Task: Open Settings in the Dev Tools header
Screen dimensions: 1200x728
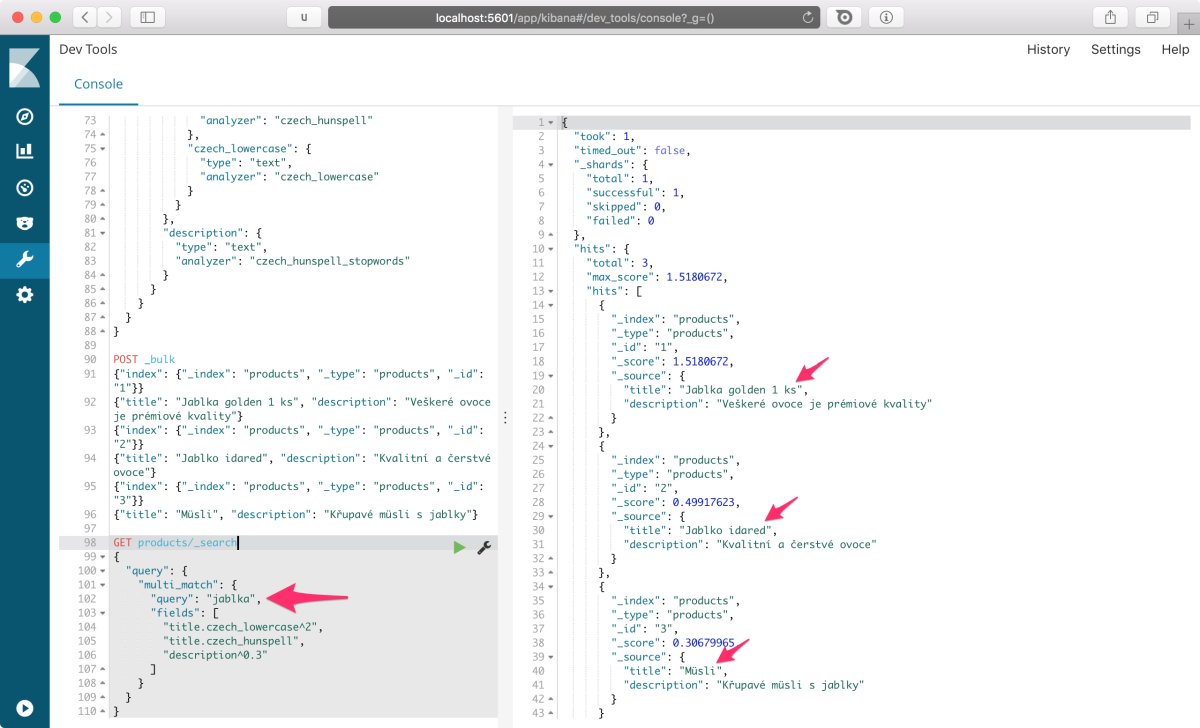Action: coord(1115,49)
